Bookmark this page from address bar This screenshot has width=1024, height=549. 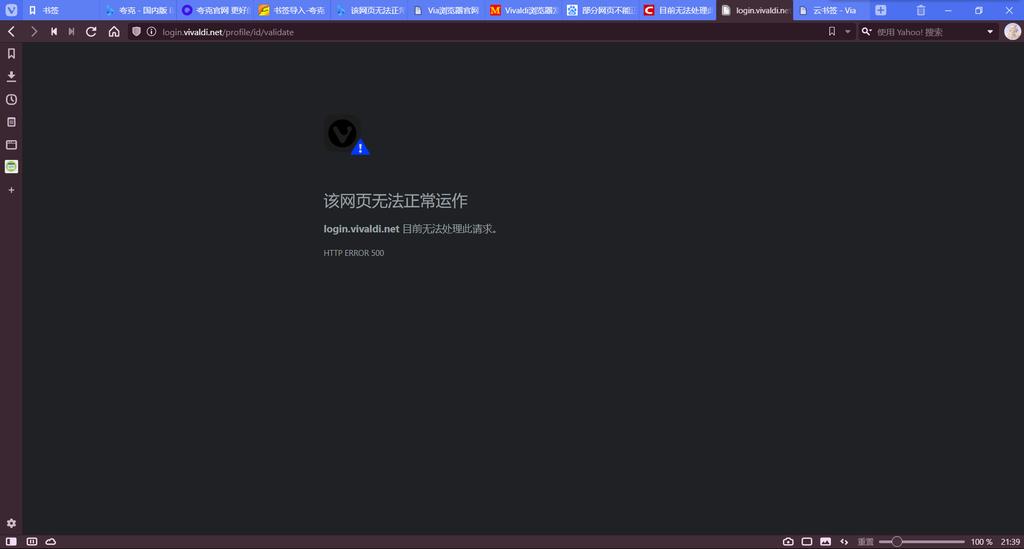[x=831, y=31]
